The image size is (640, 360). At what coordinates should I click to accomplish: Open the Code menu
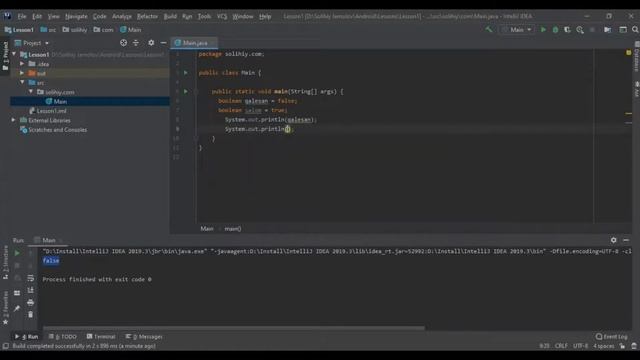(99, 16)
